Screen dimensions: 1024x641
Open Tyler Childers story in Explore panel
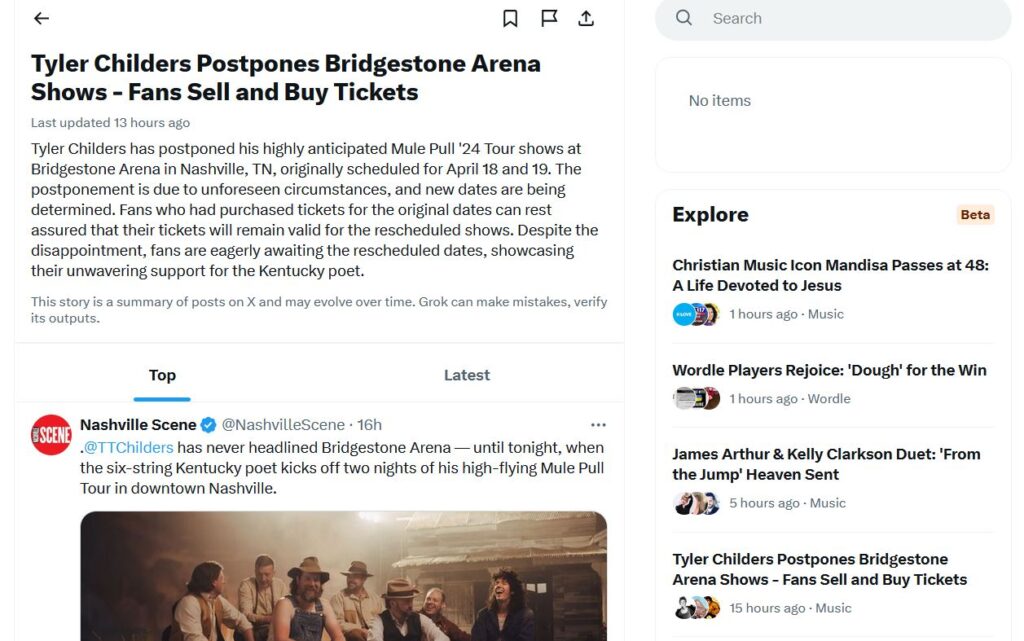pyautogui.click(x=819, y=569)
